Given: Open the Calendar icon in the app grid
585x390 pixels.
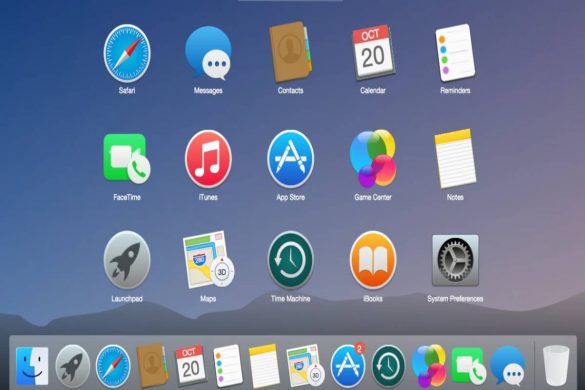Looking at the screenshot, I should pyautogui.click(x=373, y=53).
